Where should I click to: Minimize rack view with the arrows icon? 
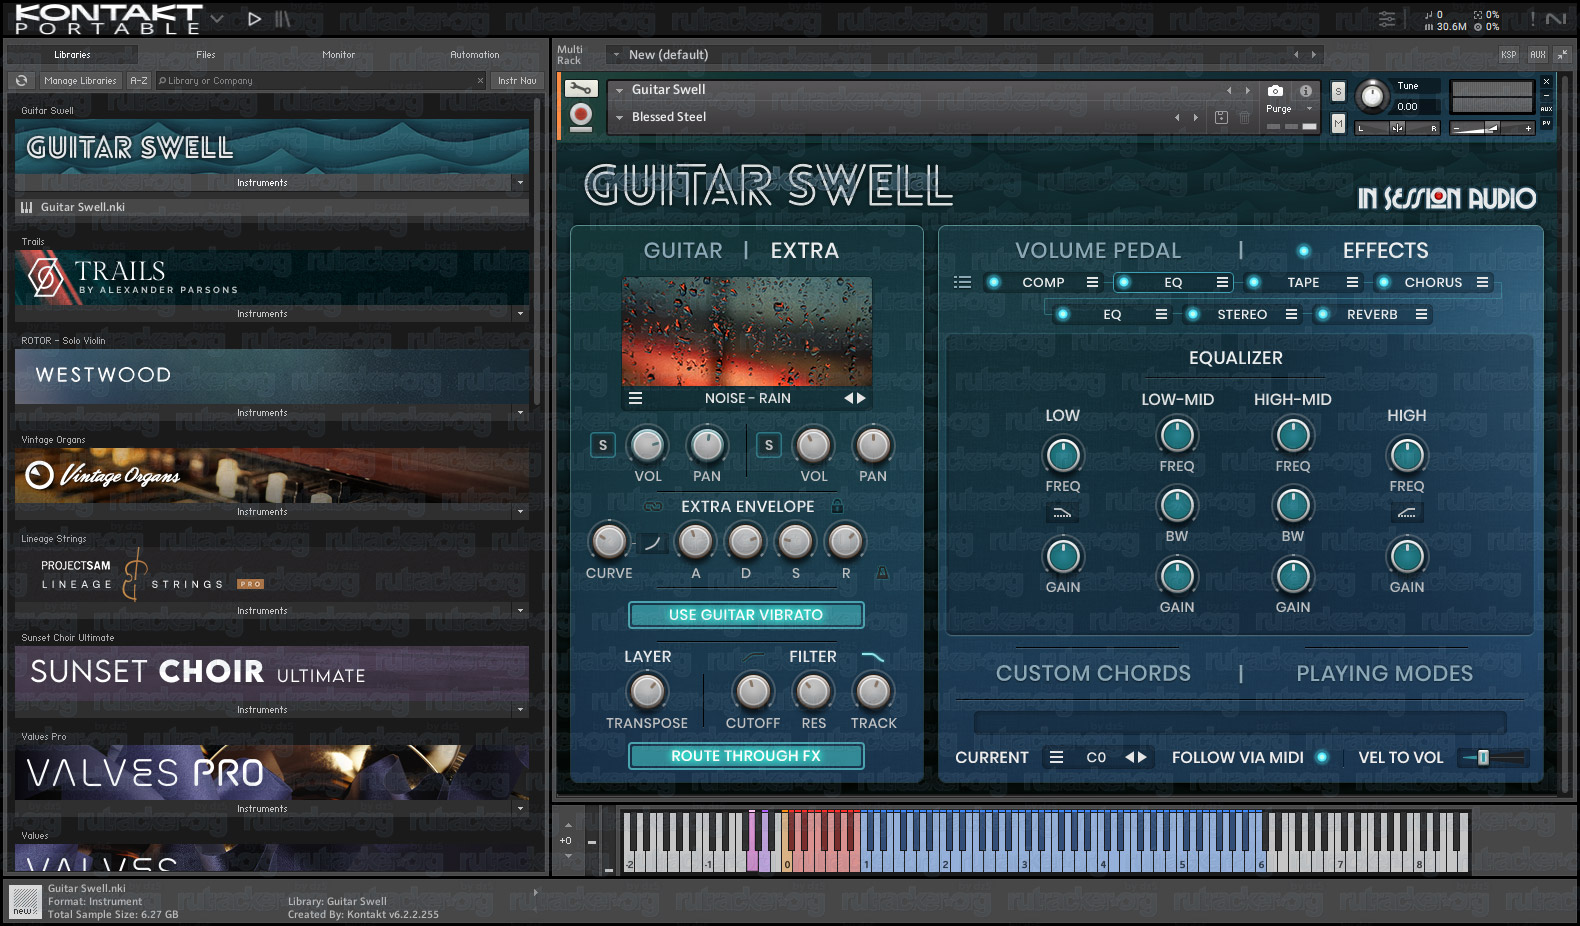[1562, 54]
